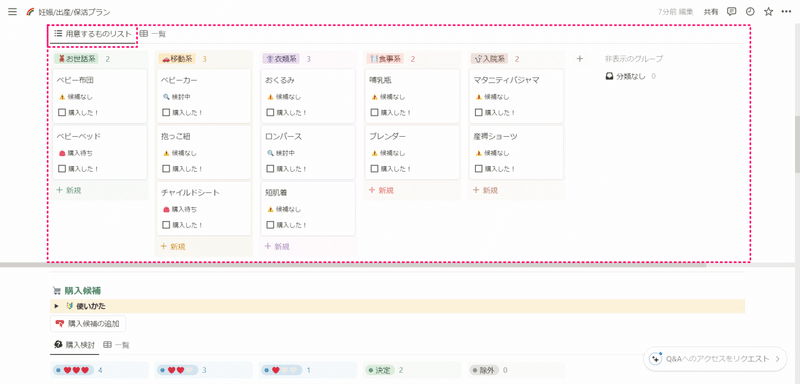The image size is (800, 384).
Task: Click Q&Aへのアクセスをリクエスト button
Action: (714, 359)
